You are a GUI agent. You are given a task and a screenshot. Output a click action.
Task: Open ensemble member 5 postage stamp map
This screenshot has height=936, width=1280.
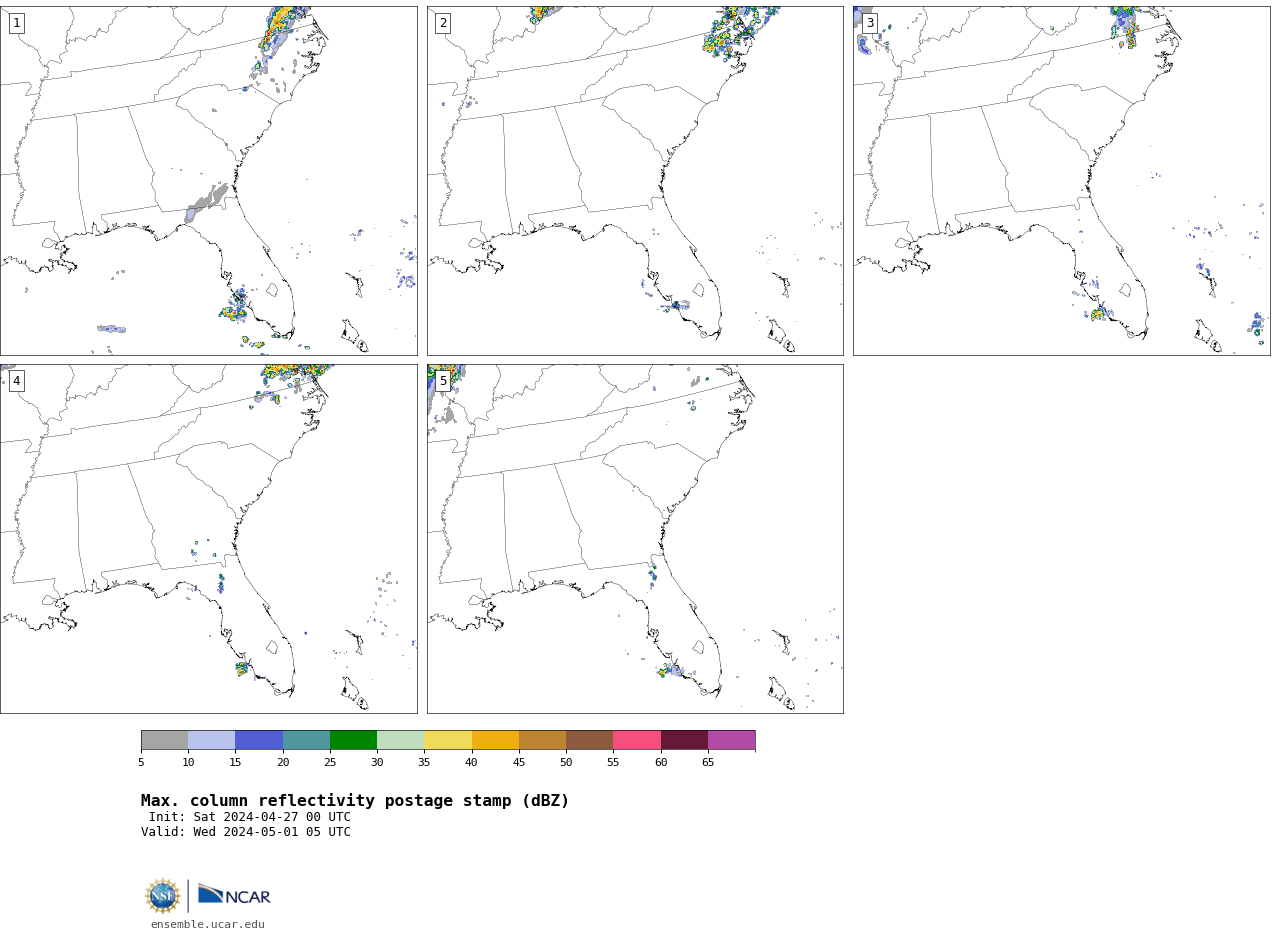635,539
